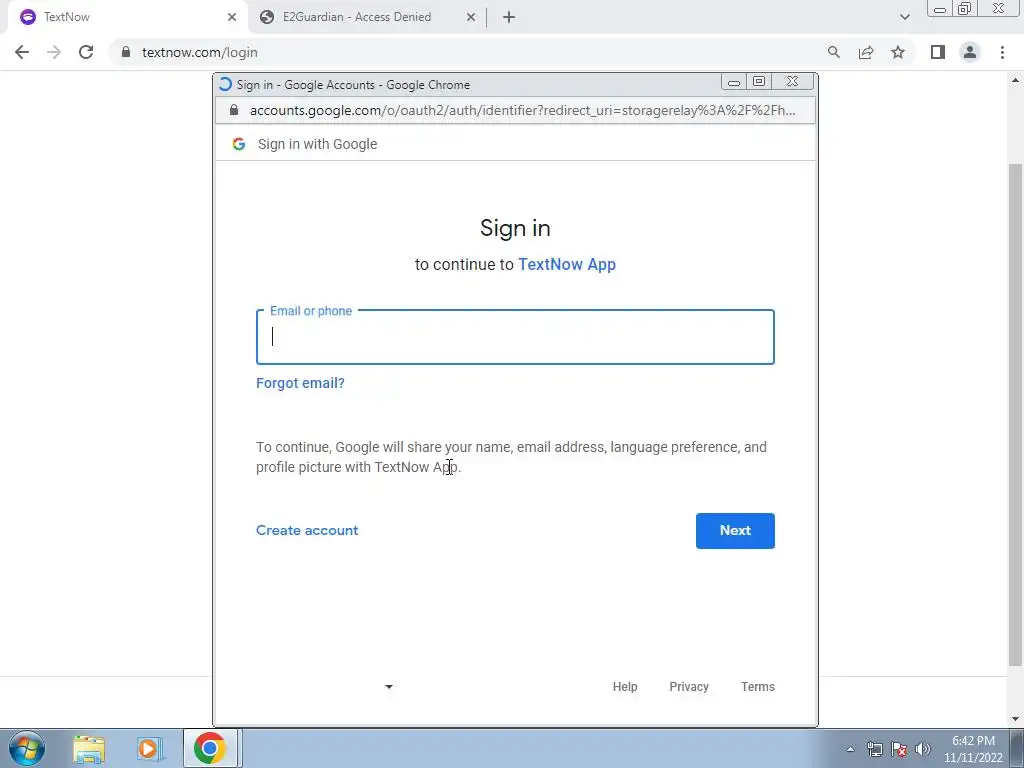The width and height of the screenshot is (1024, 768).
Task: Expand the tab search chevron
Action: point(904,17)
